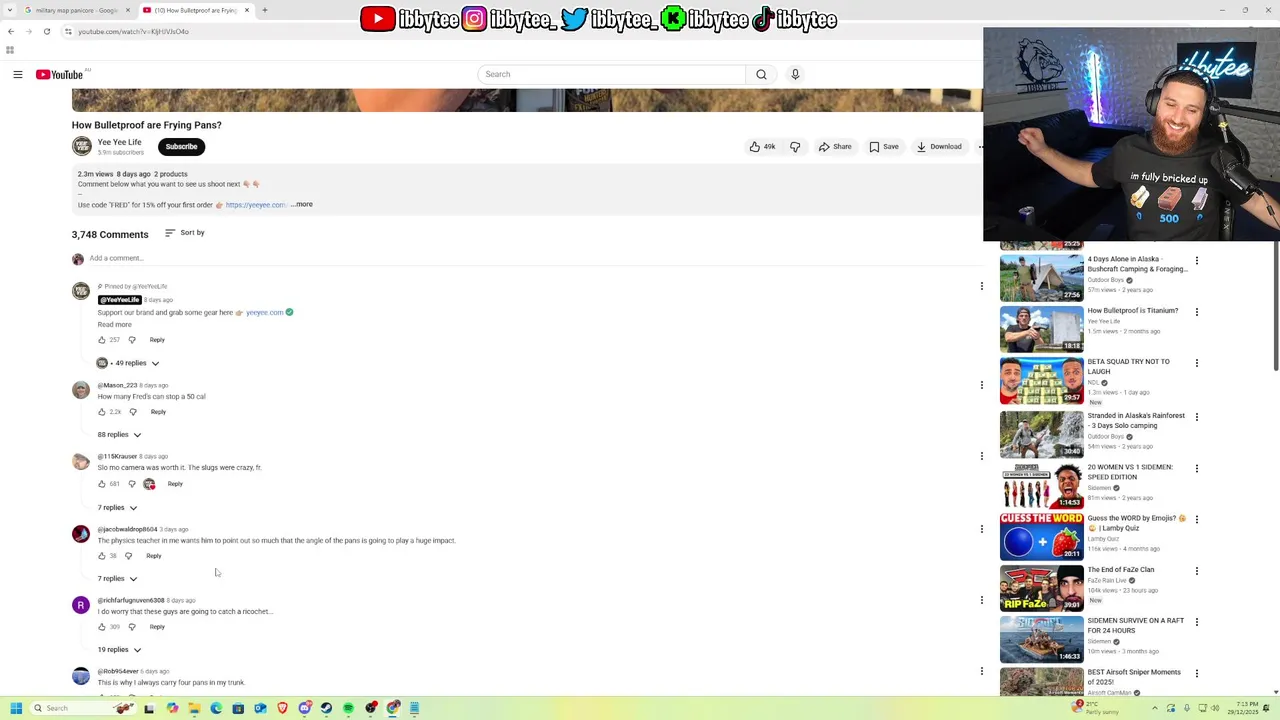
Task: Expand 88 replies under Mason_223 comment
Action: (119, 435)
